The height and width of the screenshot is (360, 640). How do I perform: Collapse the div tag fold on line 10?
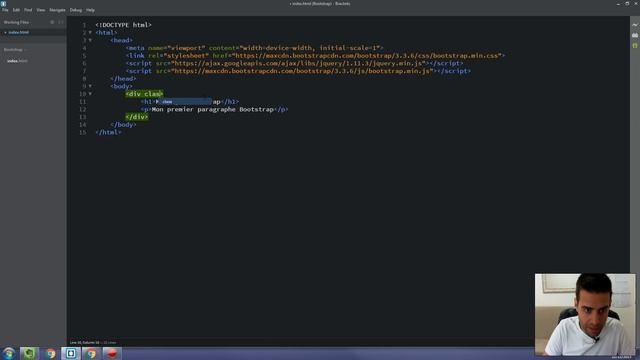(90, 94)
